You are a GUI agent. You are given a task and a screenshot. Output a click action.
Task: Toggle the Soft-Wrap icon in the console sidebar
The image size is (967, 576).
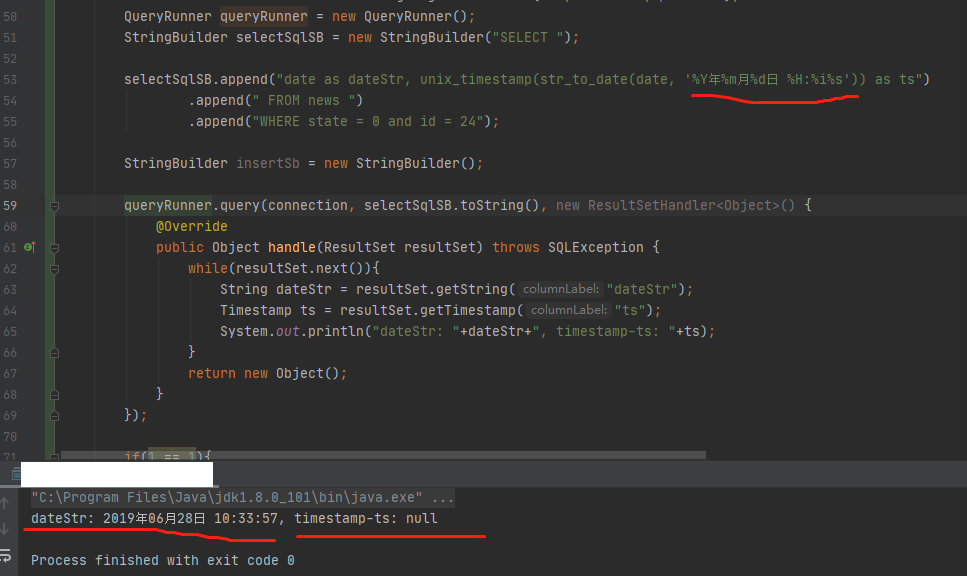click(x=6, y=555)
